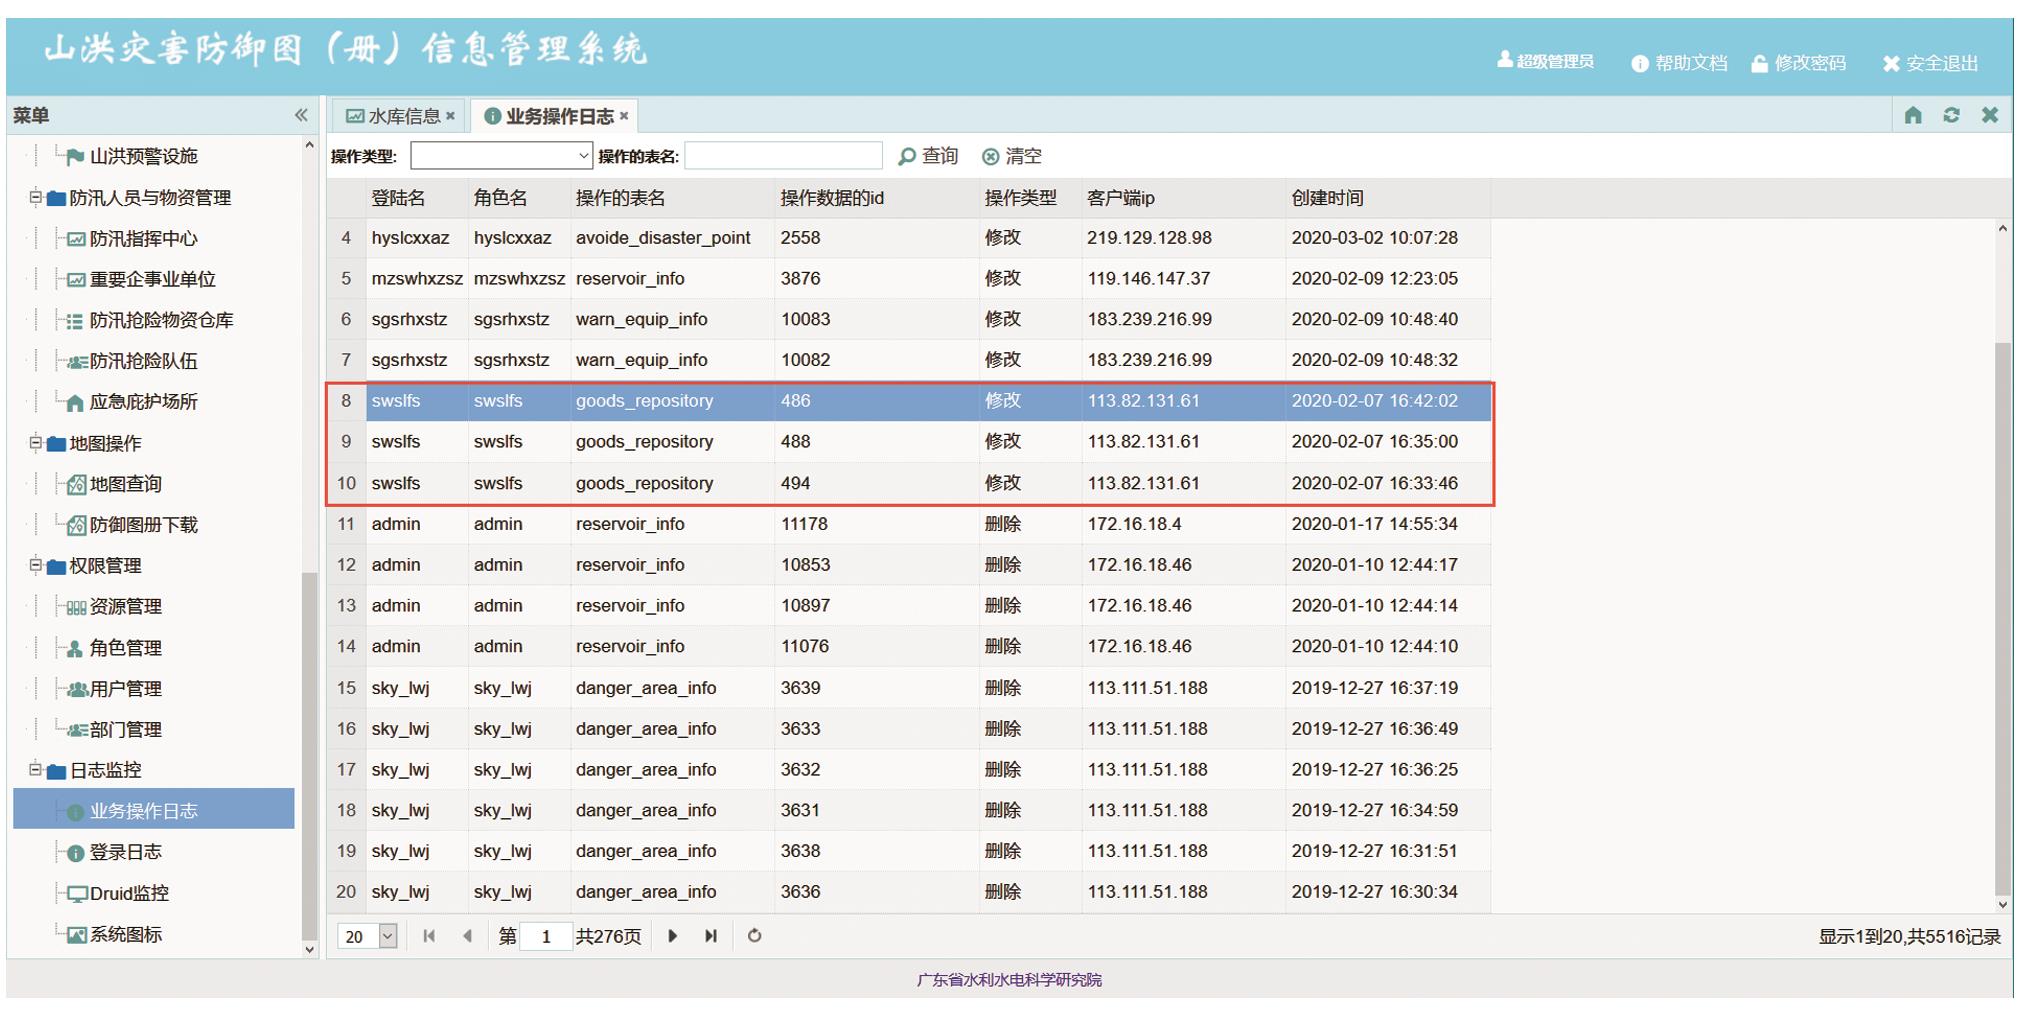Go to next page of log records
Image resolution: width=2020 pixels, height=1016 pixels.
coord(672,936)
